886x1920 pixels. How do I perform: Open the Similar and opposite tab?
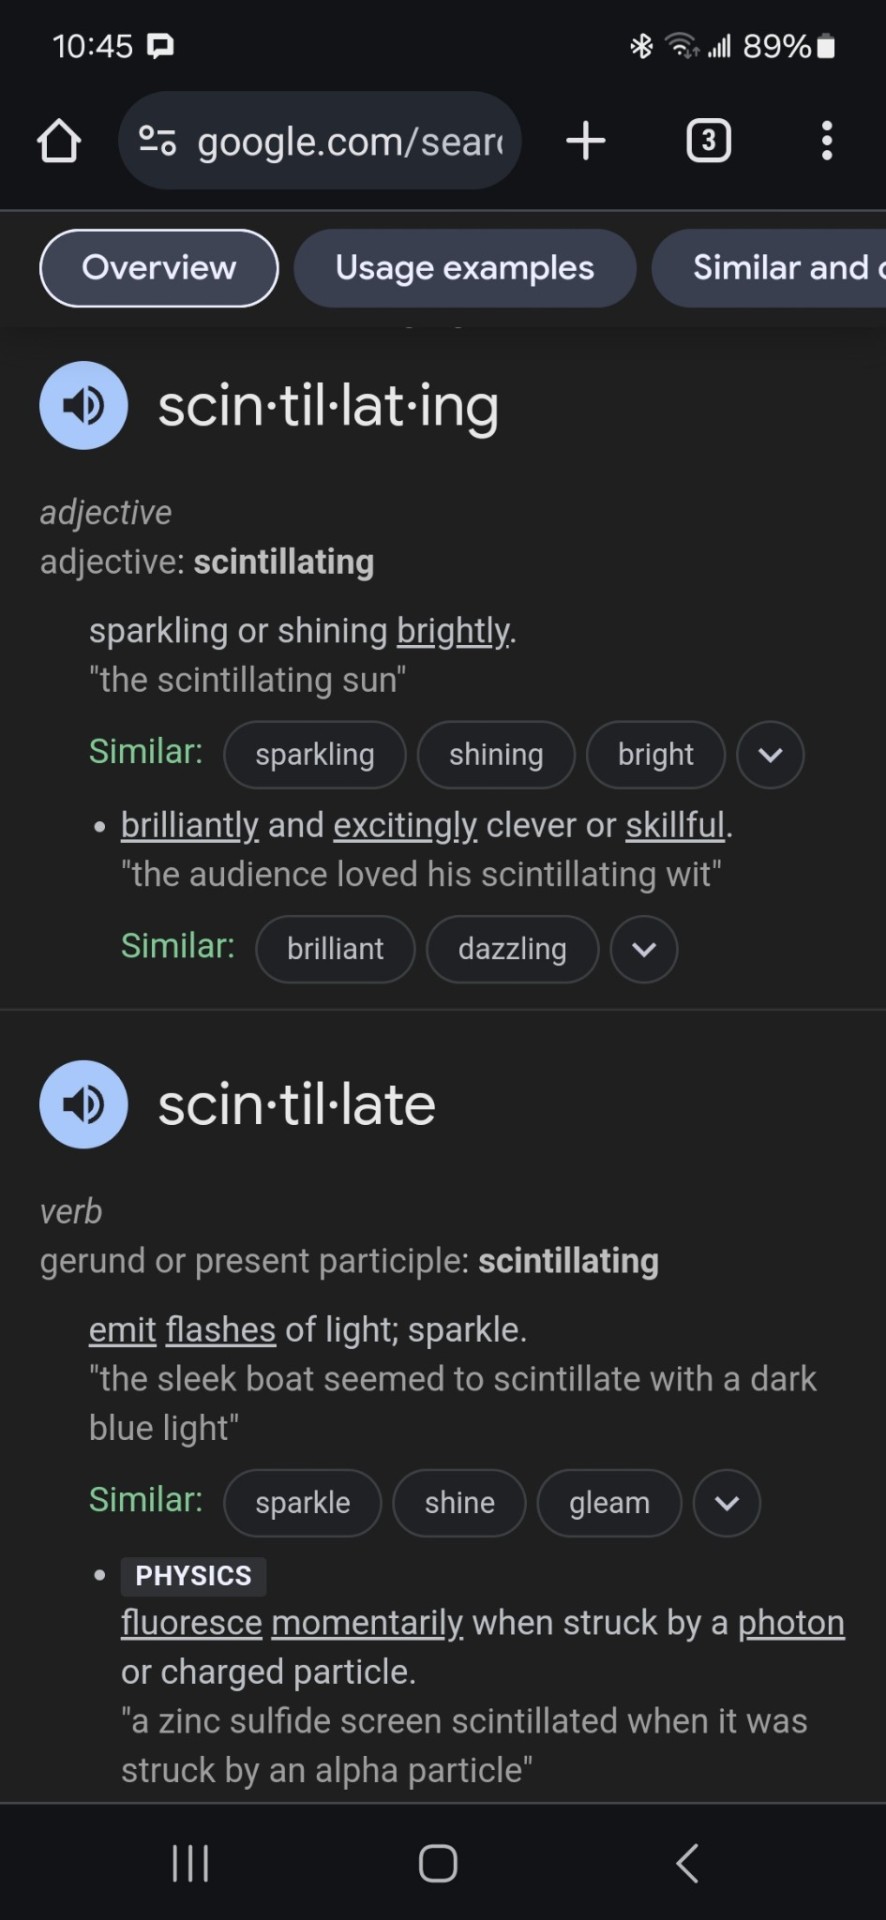click(x=770, y=268)
